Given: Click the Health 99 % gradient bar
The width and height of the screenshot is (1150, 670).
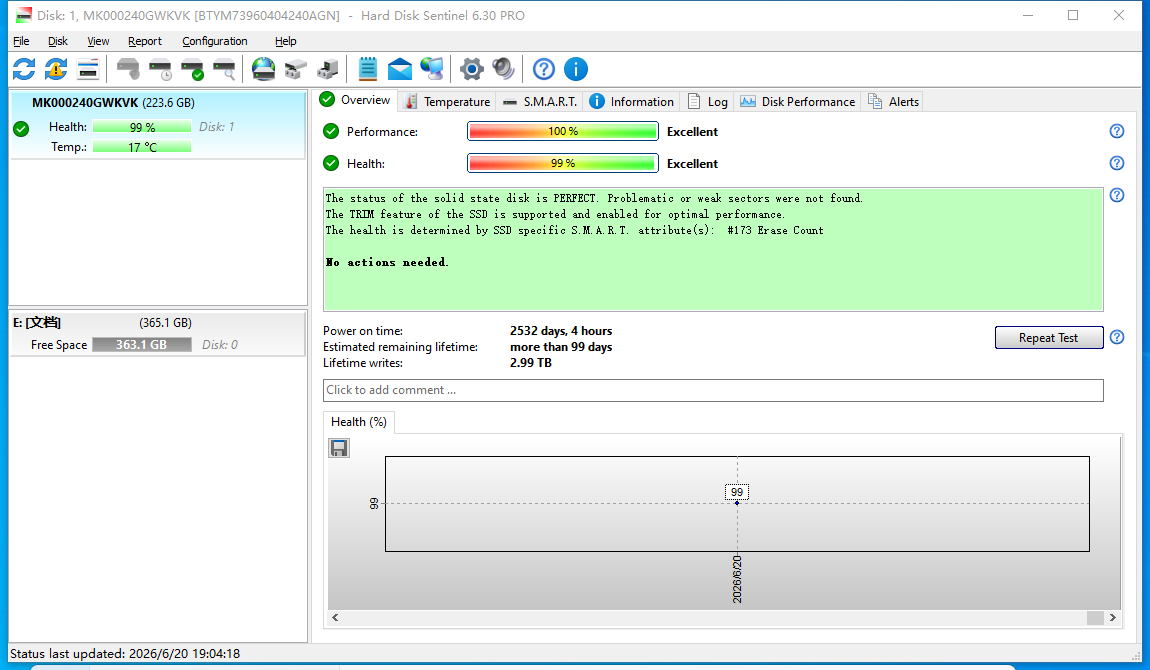Looking at the screenshot, I should pyautogui.click(x=563, y=163).
